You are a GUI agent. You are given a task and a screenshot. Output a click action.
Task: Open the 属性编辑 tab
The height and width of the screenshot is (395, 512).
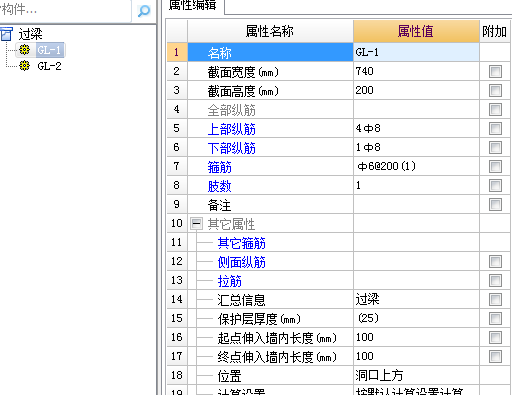pos(193,5)
